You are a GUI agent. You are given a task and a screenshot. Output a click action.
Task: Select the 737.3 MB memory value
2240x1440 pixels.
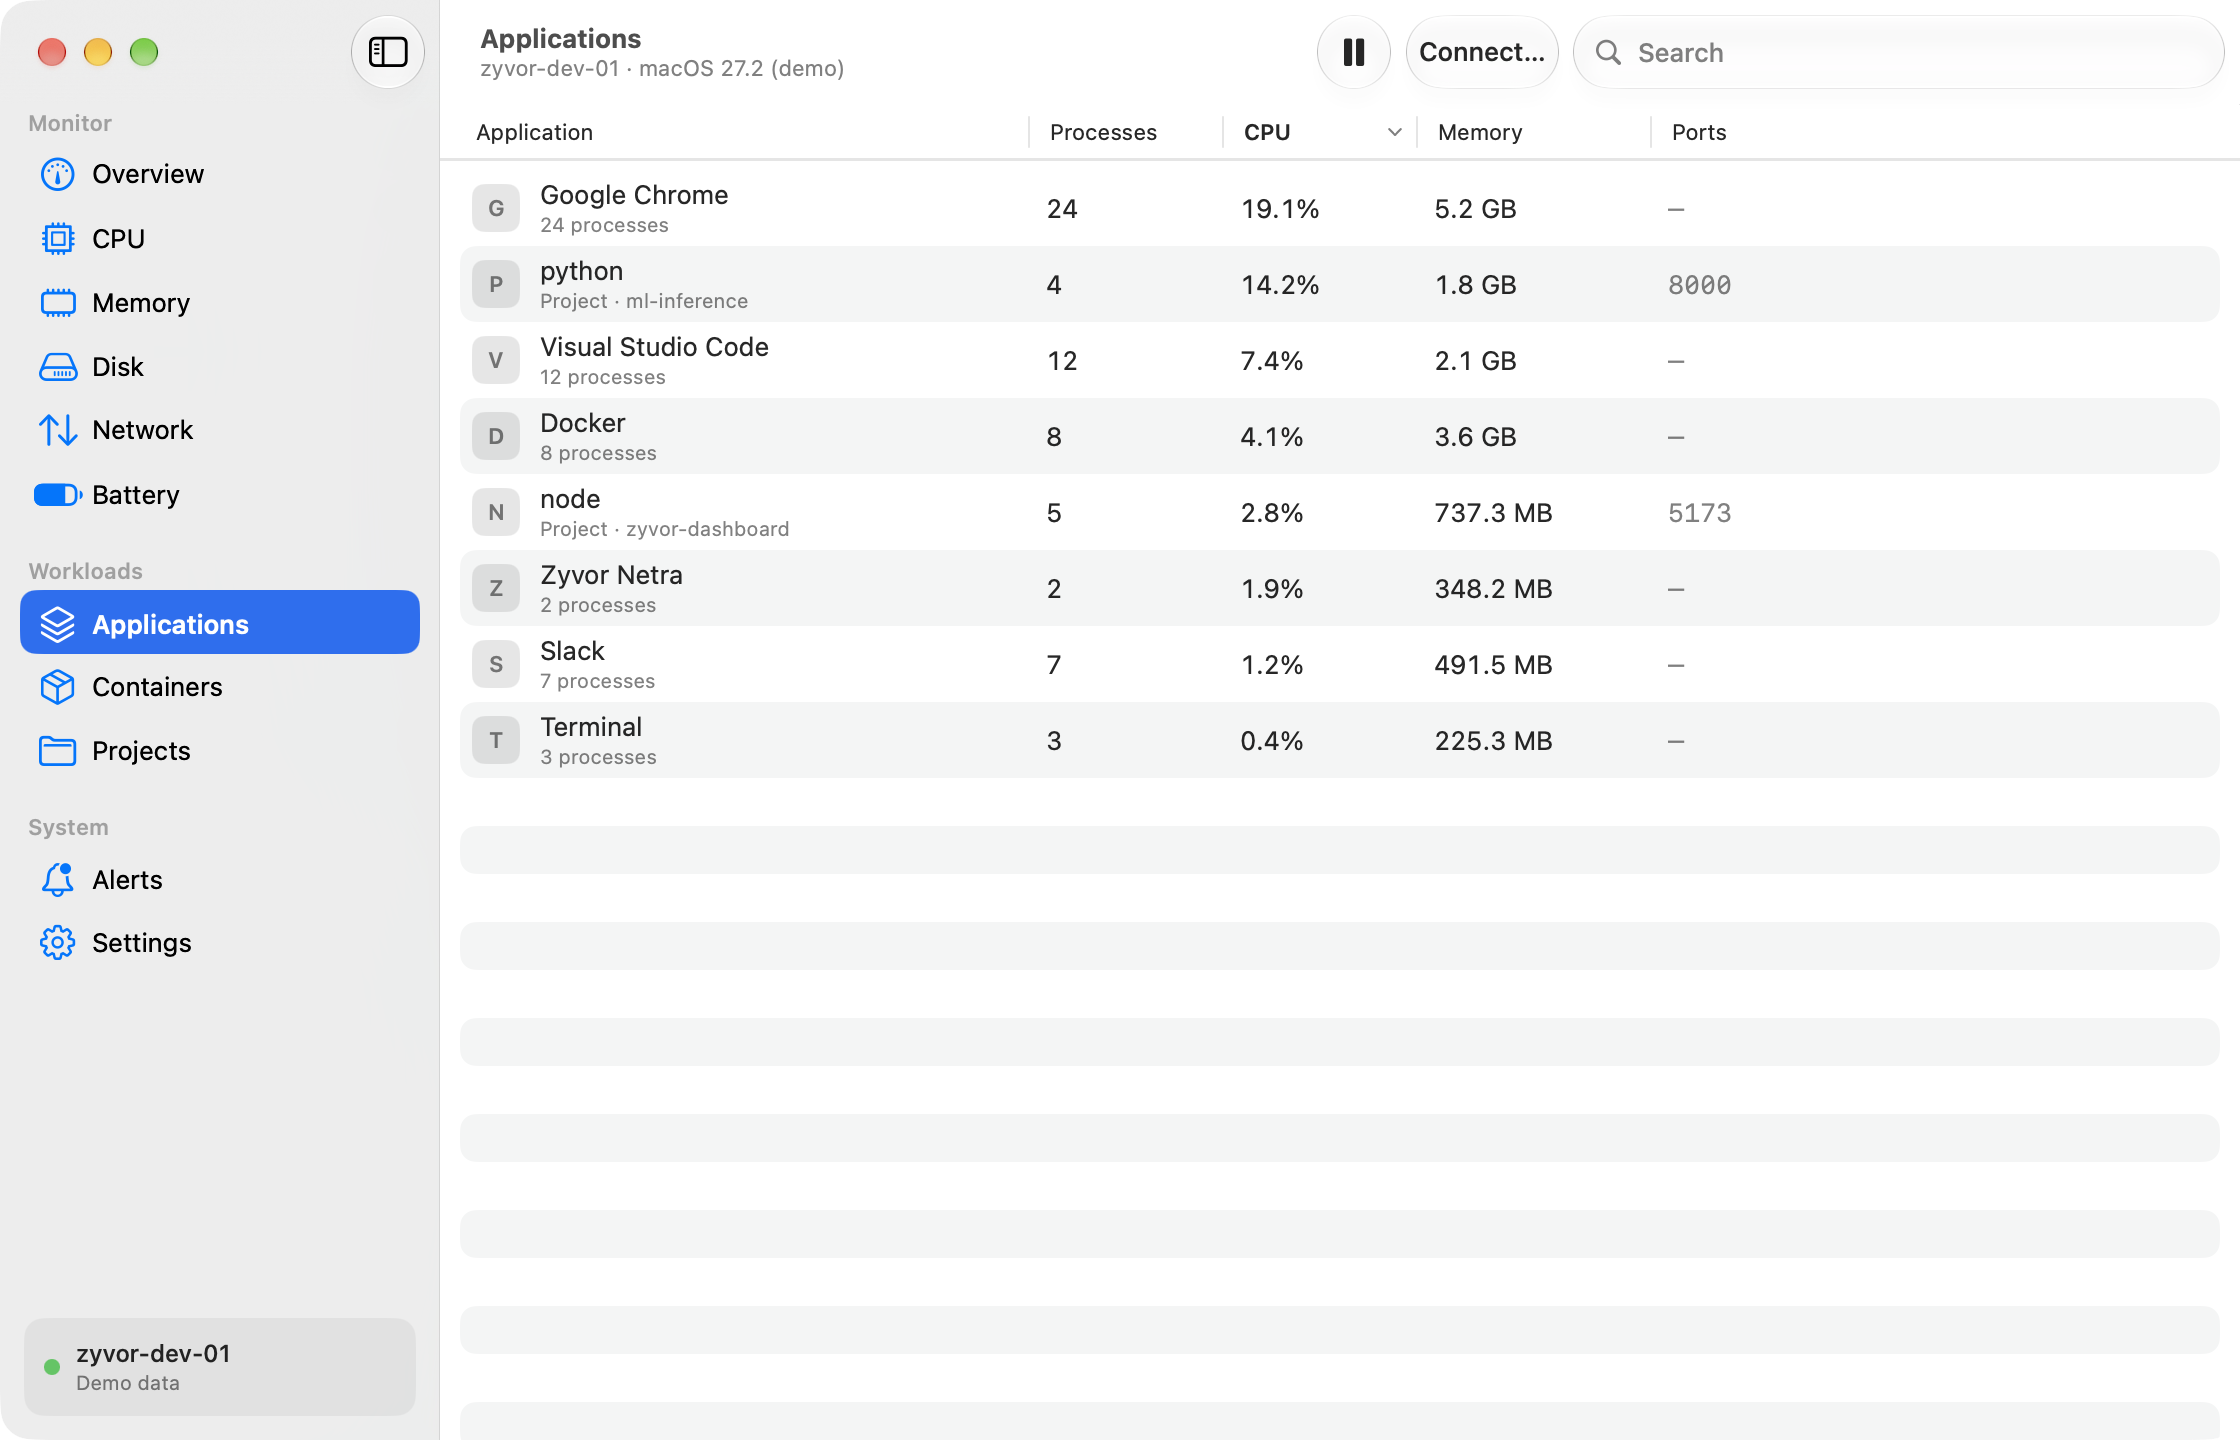pyautogui.click(x=1493, y=513)
